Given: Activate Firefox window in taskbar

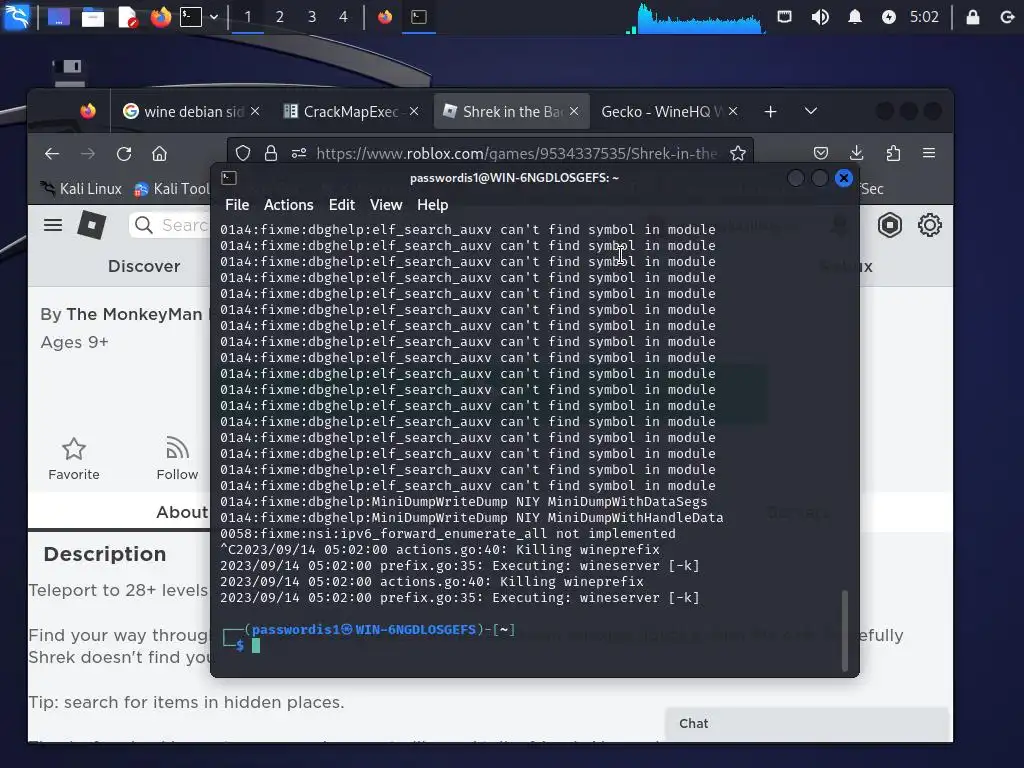Looking at the screenshot, I should pos(385,17).
